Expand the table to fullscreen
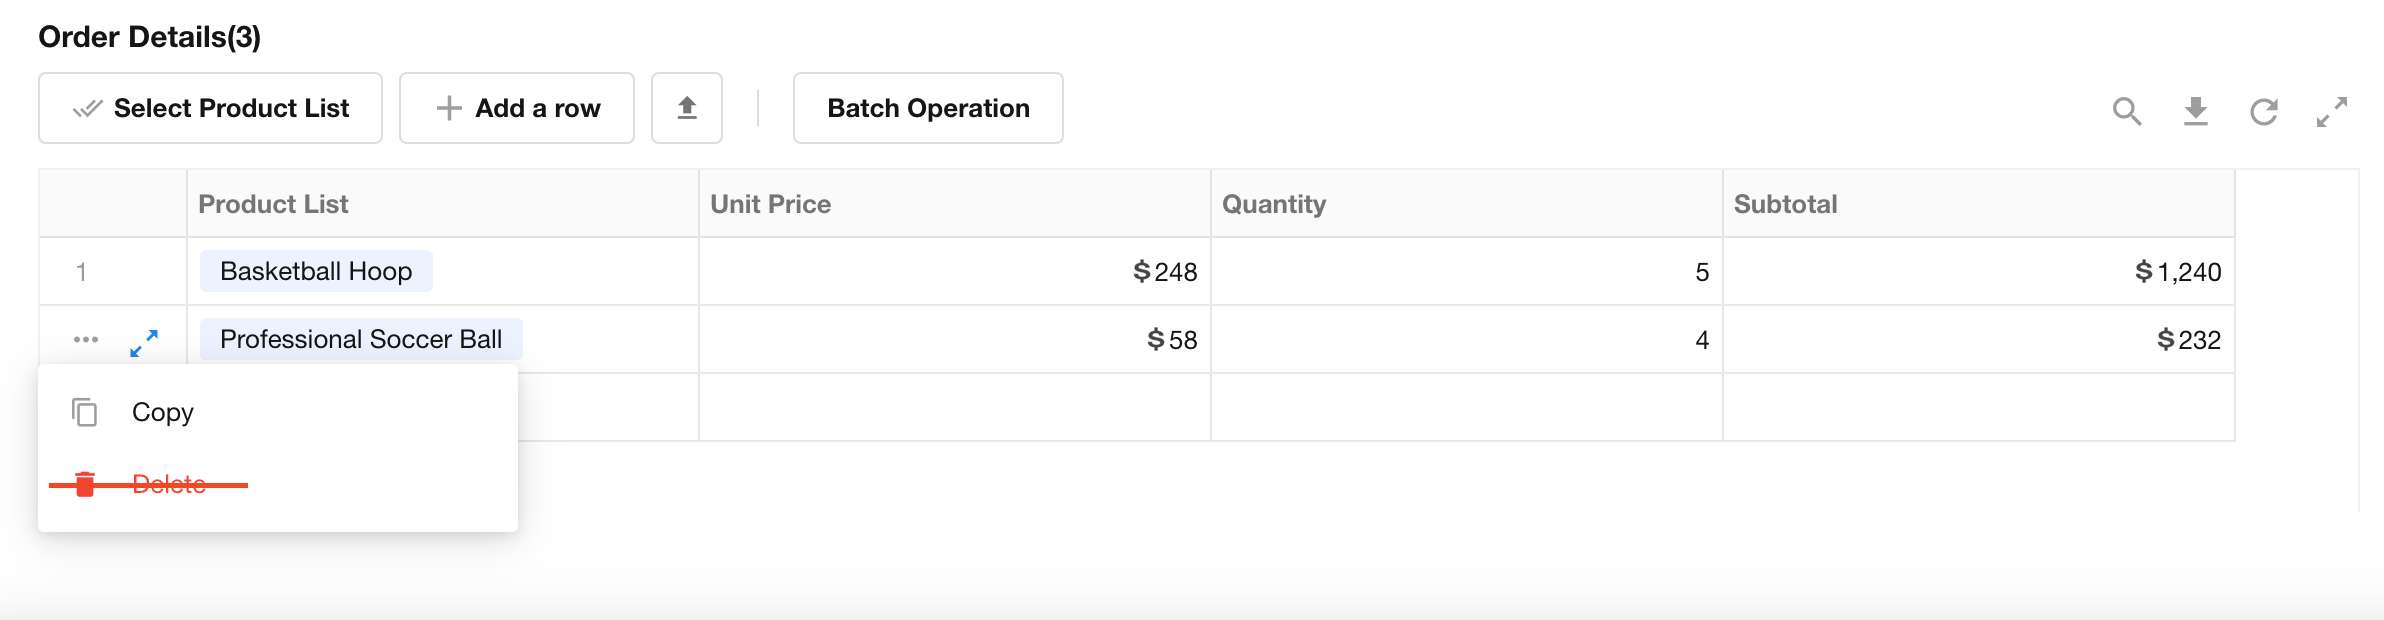This screenshot has height=620, width=2384. [x=2332, y=111]
